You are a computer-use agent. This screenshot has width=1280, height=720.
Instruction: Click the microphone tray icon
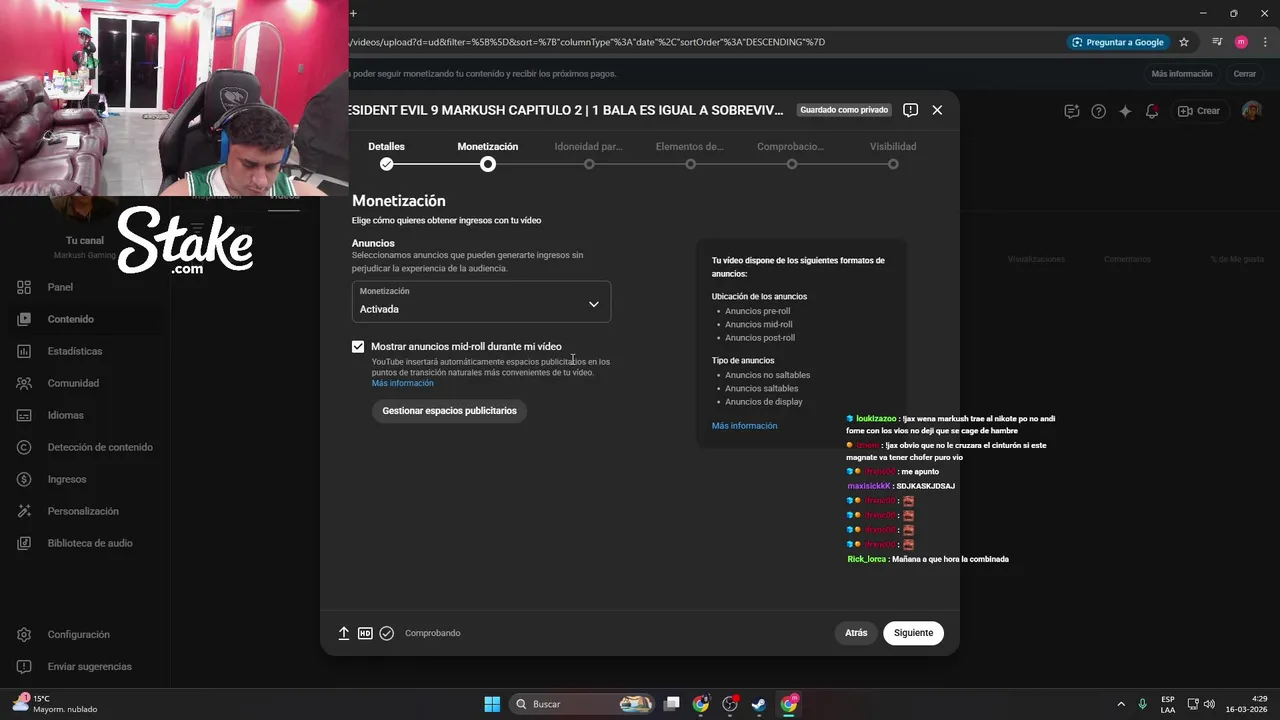[x=1142, y=704]
